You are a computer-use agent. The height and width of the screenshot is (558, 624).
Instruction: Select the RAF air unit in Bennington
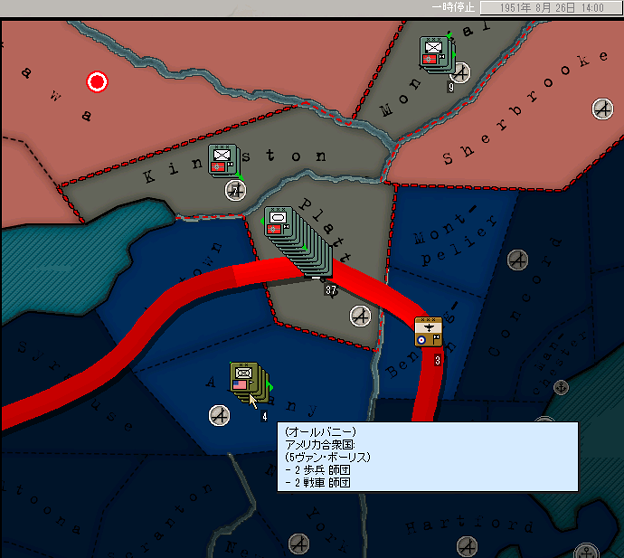click(x=428, y=332)
